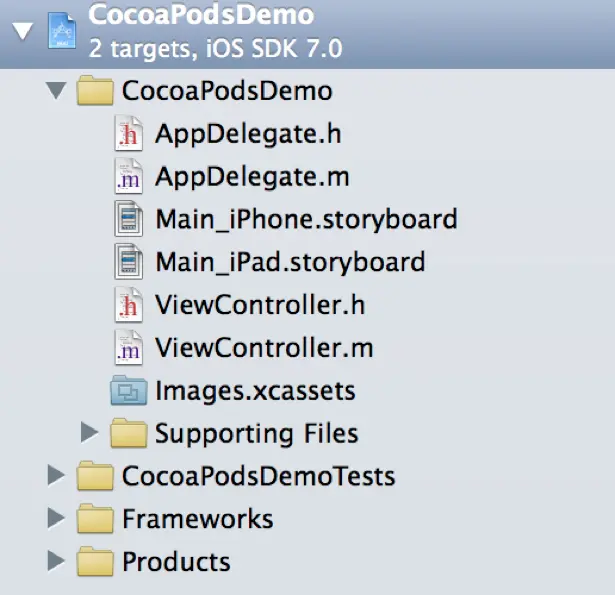Select the CocoaPodsDemoTests group label

pos(258,476)
